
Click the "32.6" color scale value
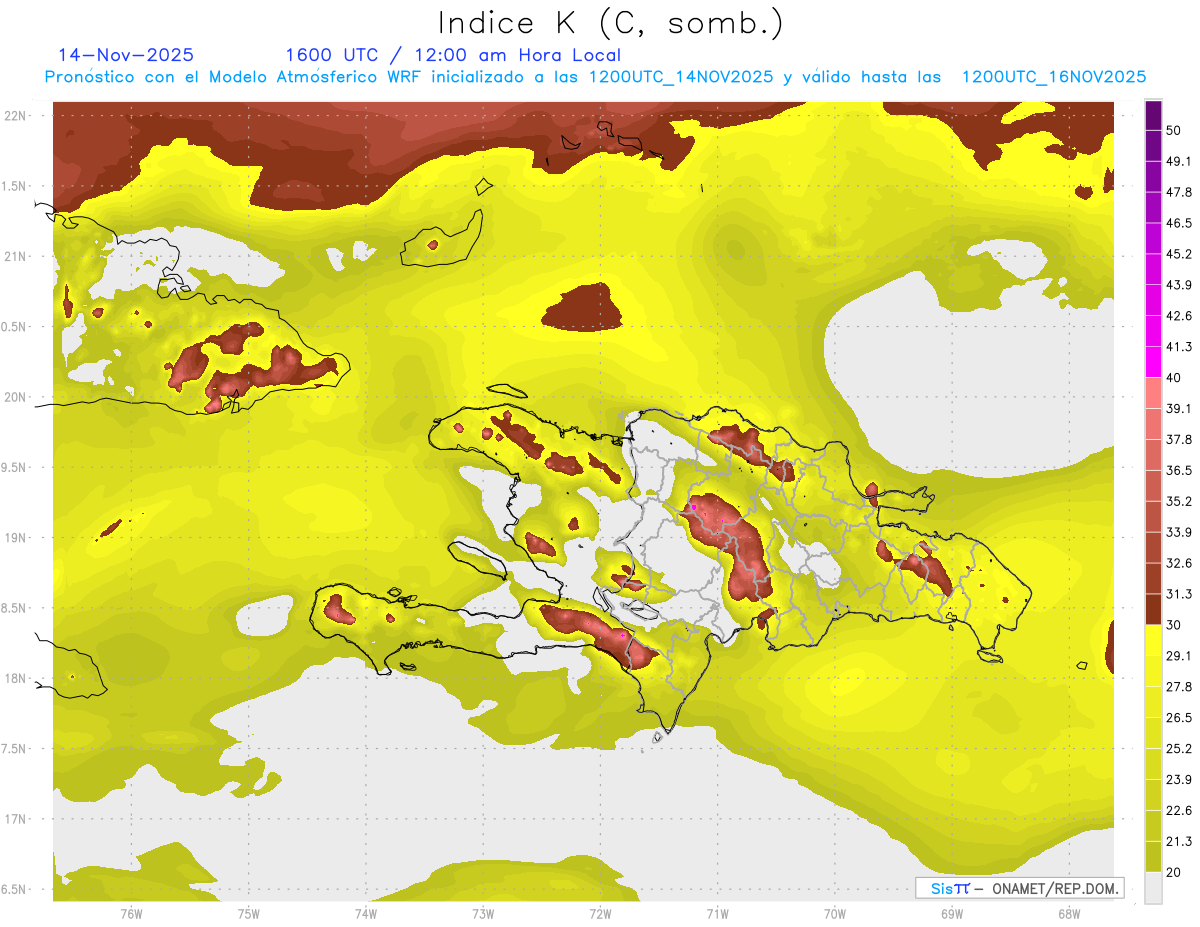1178,563
